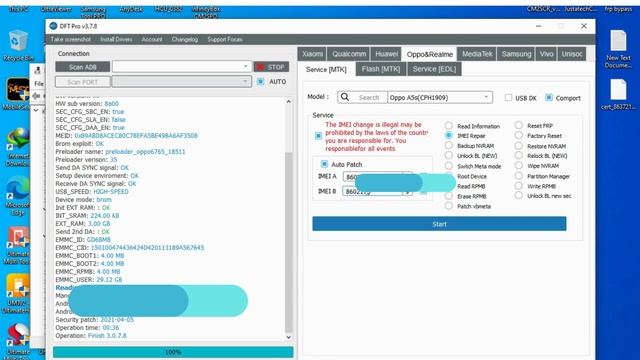
Task: Switch to the Flash [MTK] sub-tab
Action: (381, 69)
